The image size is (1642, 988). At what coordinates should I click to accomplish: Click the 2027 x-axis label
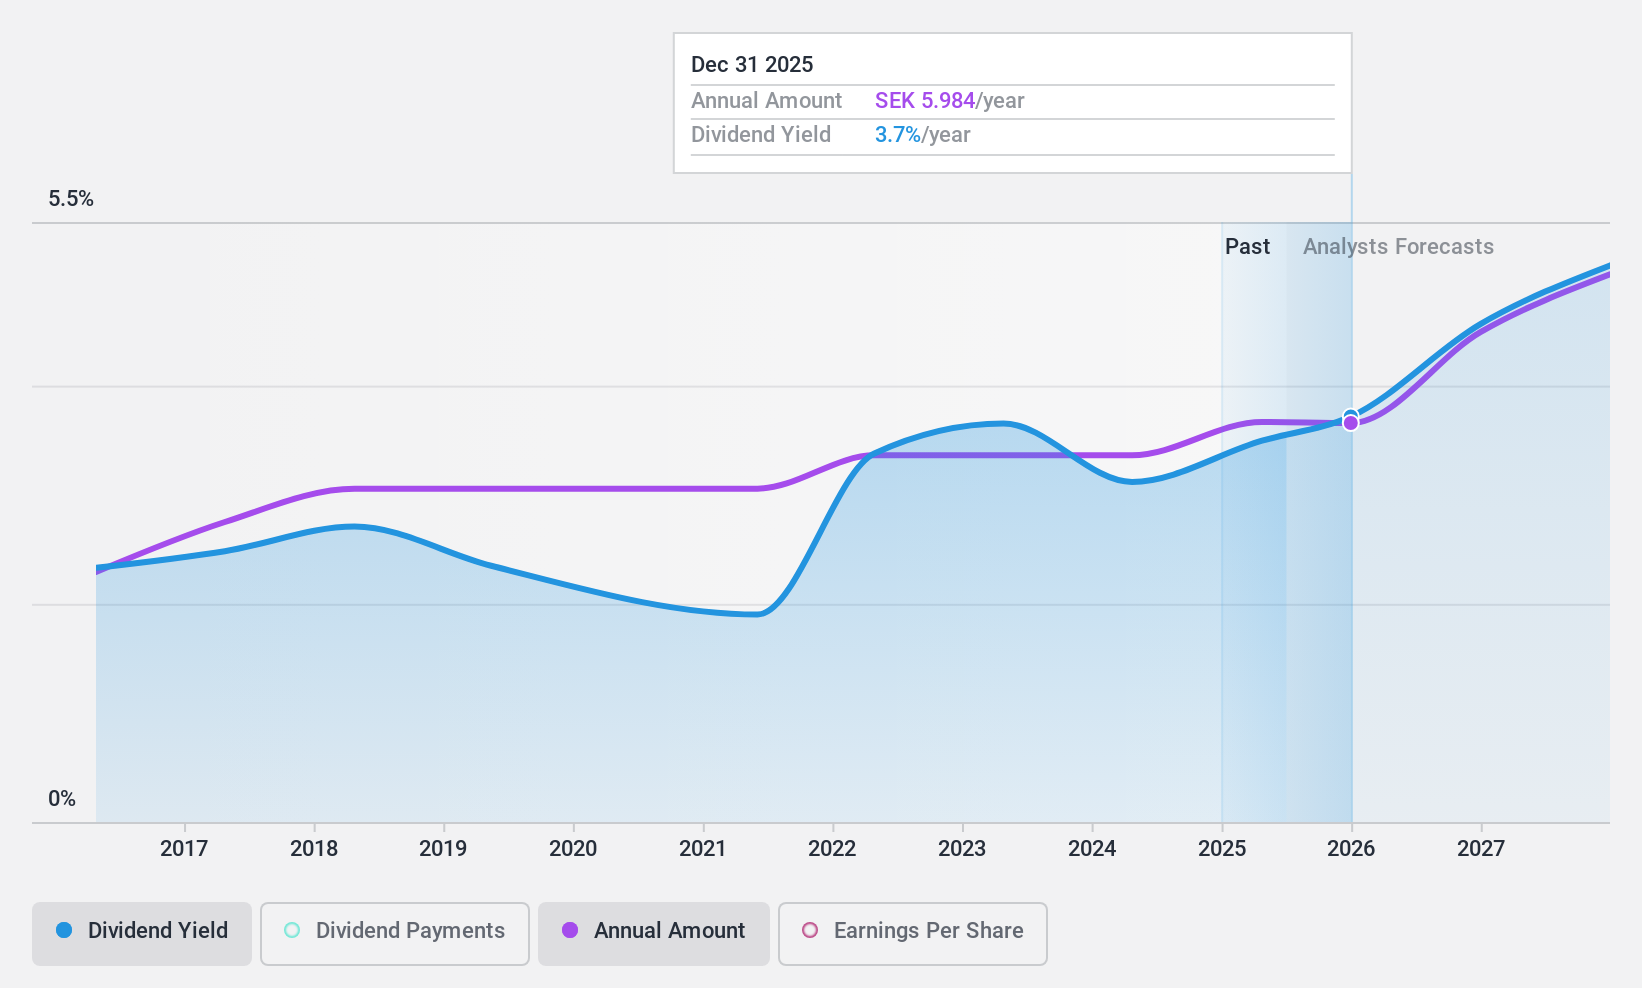1481,849
